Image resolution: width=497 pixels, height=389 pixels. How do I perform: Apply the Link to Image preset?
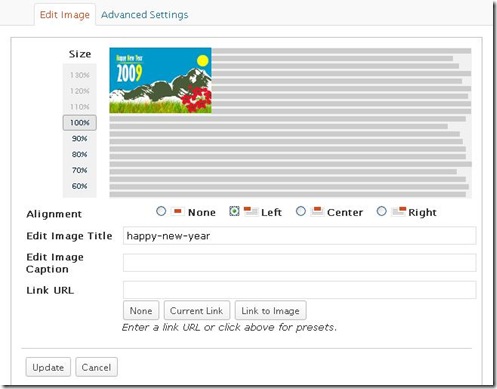coord(271,311)
